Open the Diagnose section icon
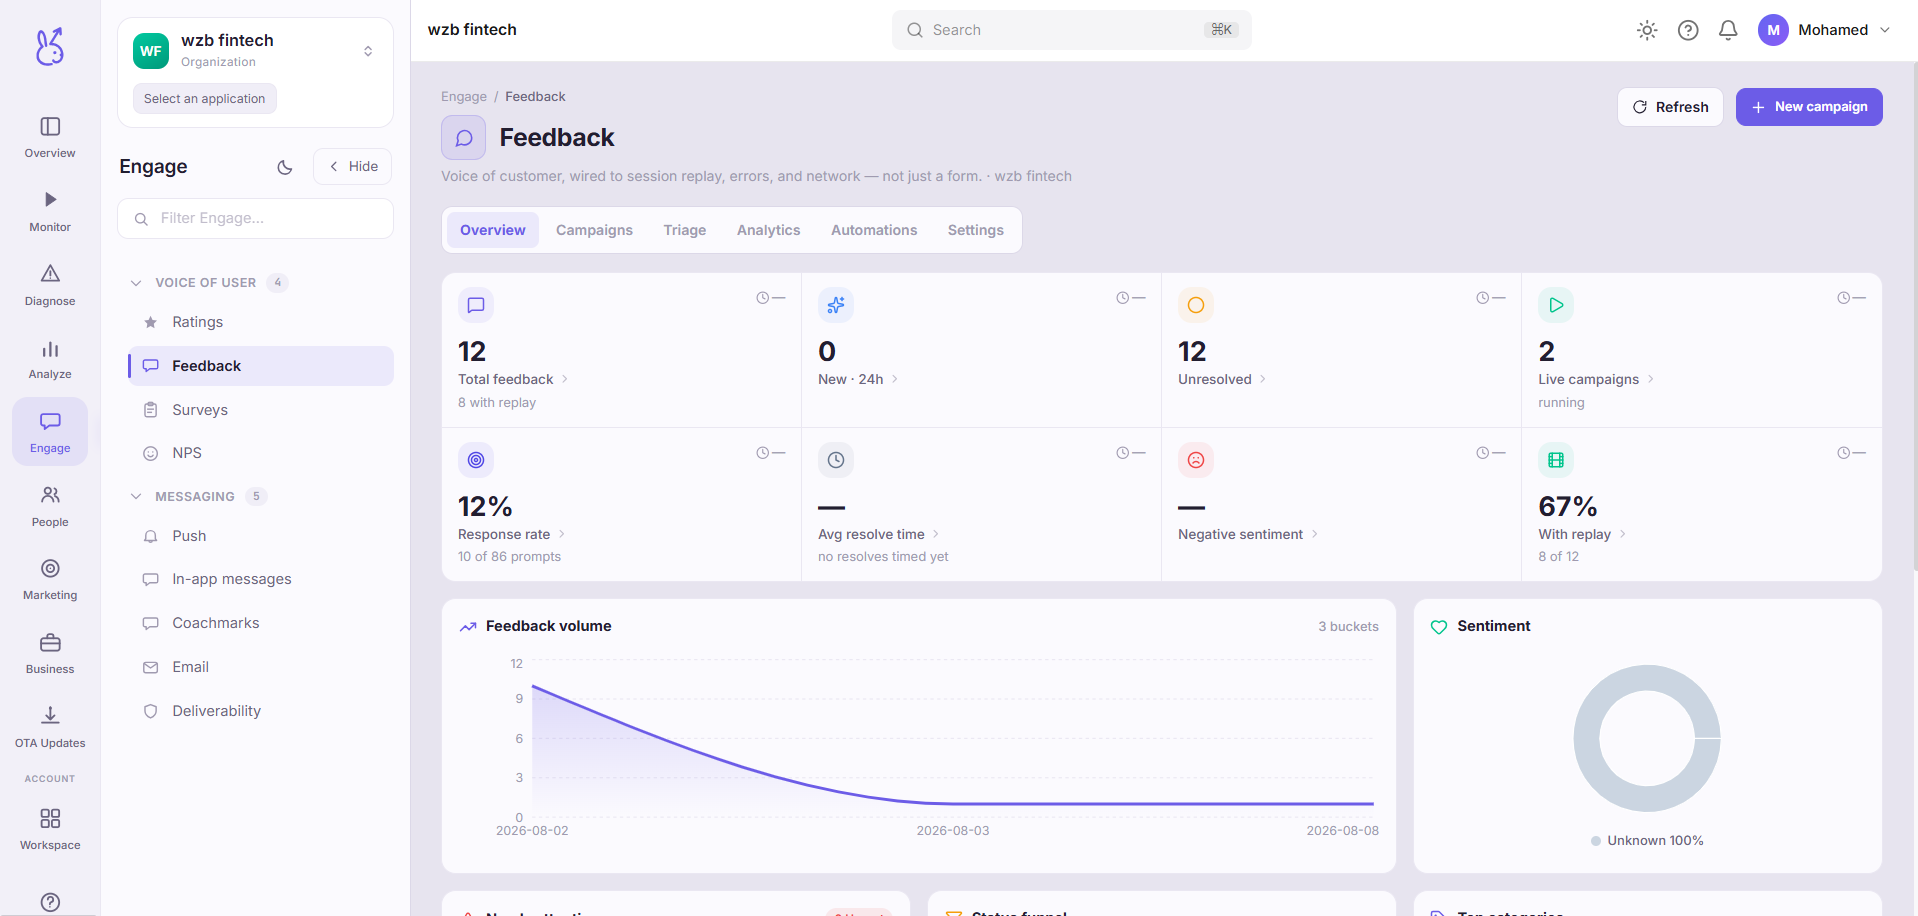1918x916 pixels. (x=50, y=273)
